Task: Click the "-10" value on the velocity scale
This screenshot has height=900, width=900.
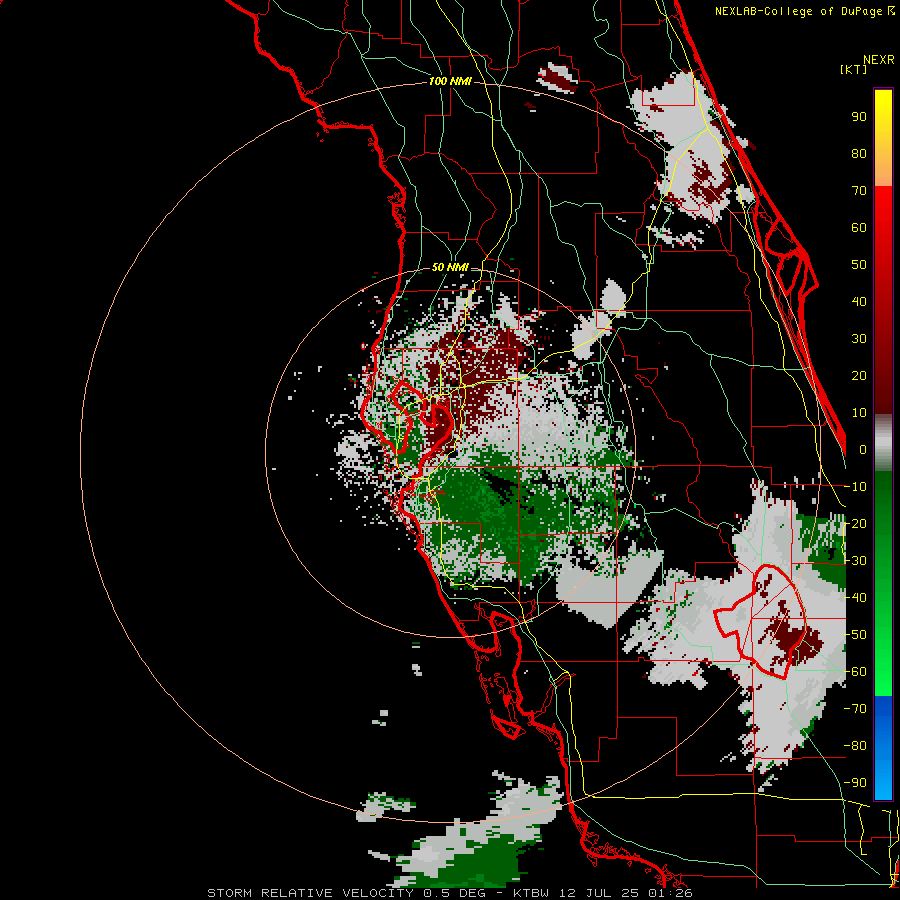Action: click(x=855, y=487)
